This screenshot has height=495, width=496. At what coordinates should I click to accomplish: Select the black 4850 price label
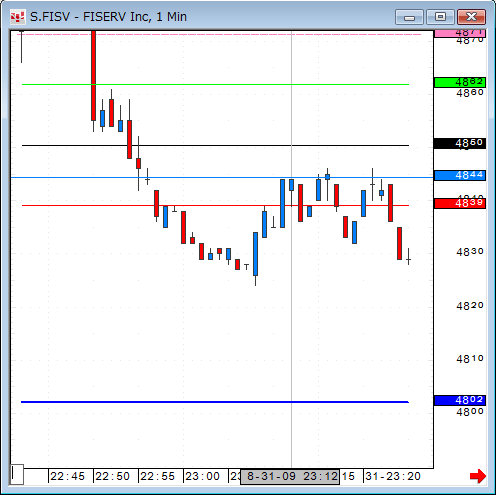click(x=460, y=143)
